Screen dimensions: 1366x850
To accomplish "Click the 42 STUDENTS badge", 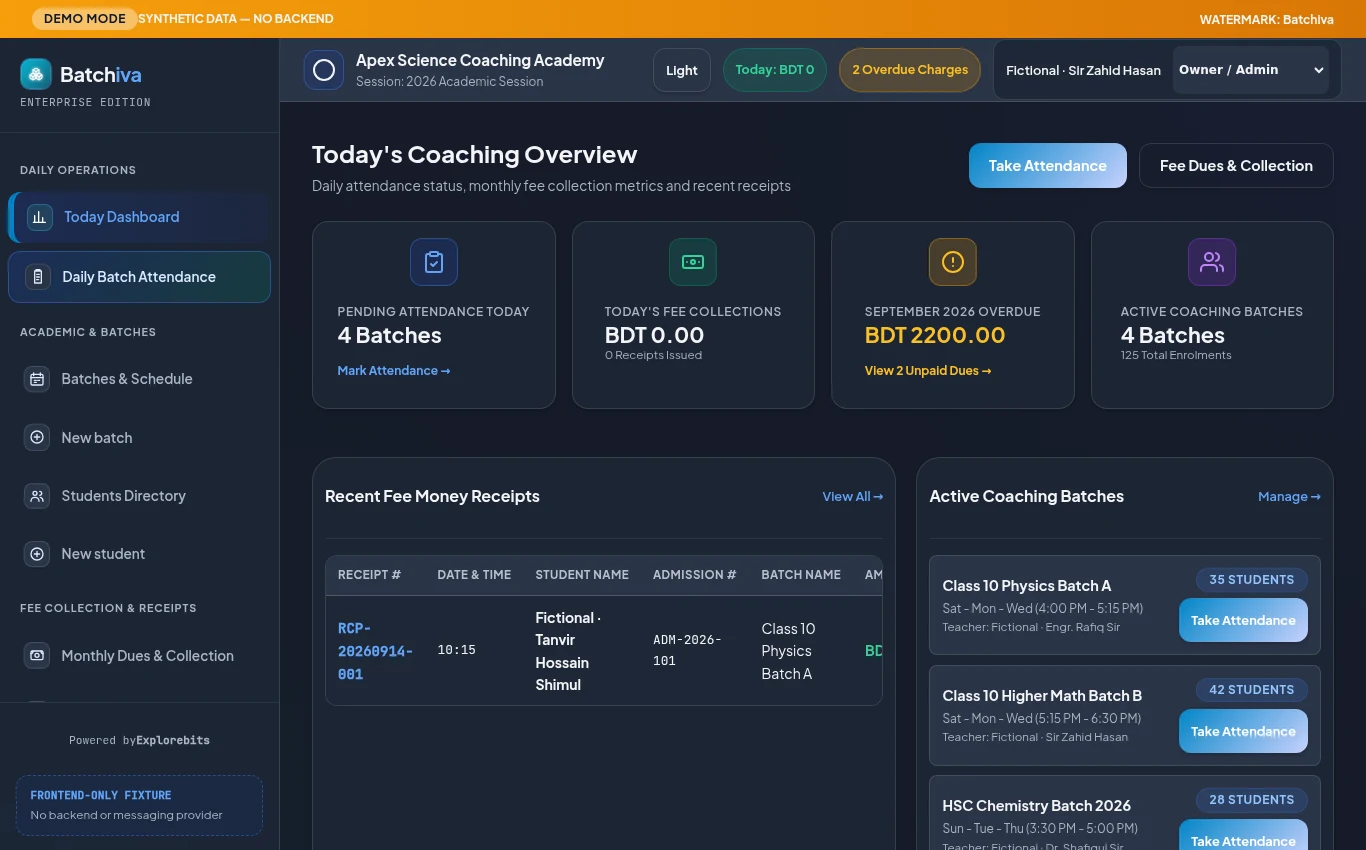I will [1251, 690].
